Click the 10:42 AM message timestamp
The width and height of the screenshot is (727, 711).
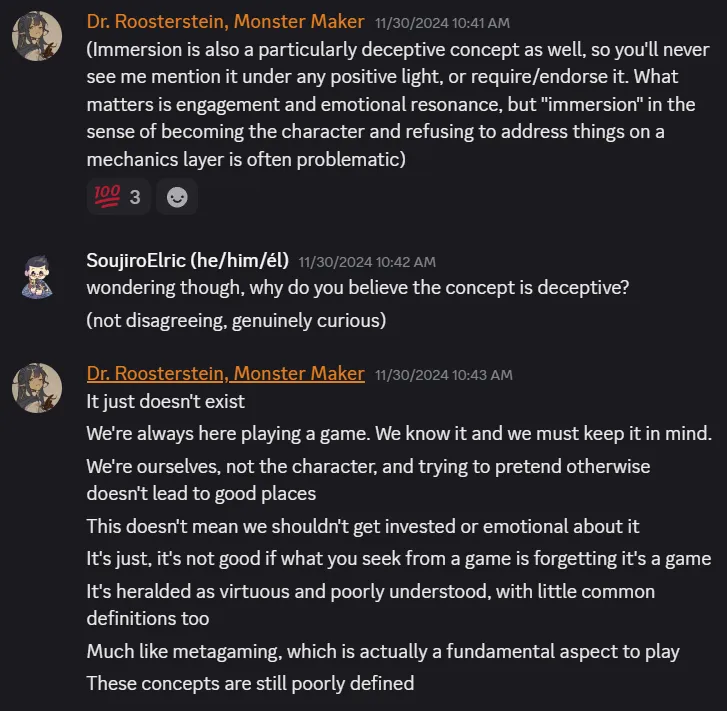pos(367,262)
